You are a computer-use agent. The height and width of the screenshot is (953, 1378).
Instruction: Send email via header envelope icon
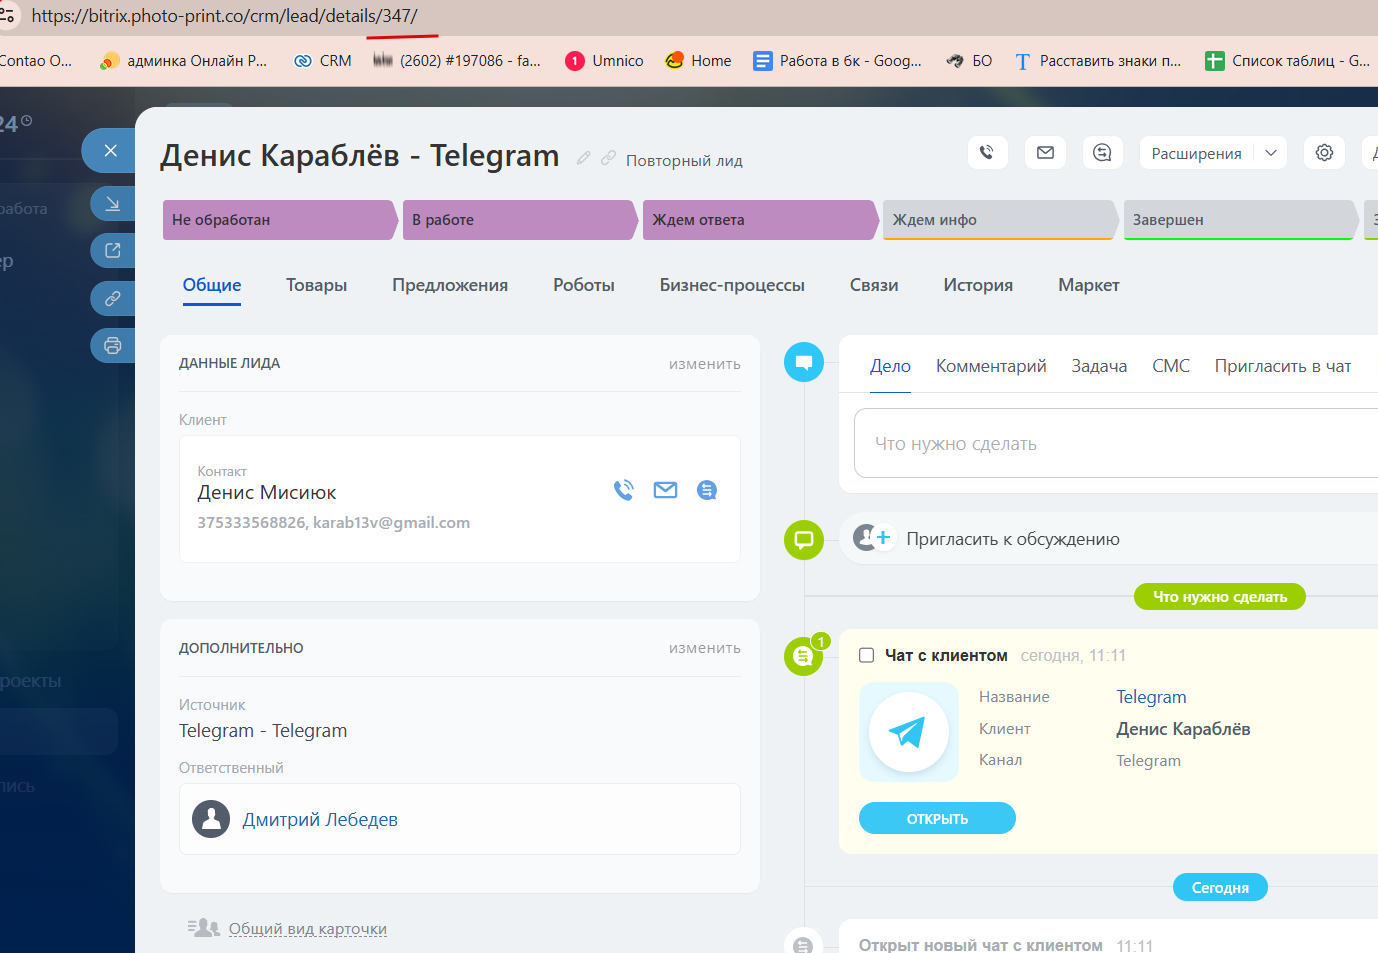(x=1045, y=153)
